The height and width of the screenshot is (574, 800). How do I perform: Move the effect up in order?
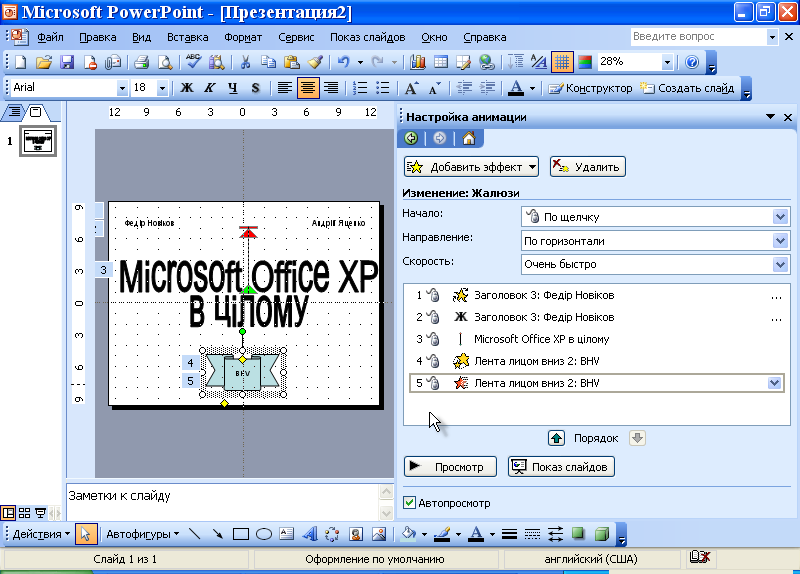(x=556, y=438)
